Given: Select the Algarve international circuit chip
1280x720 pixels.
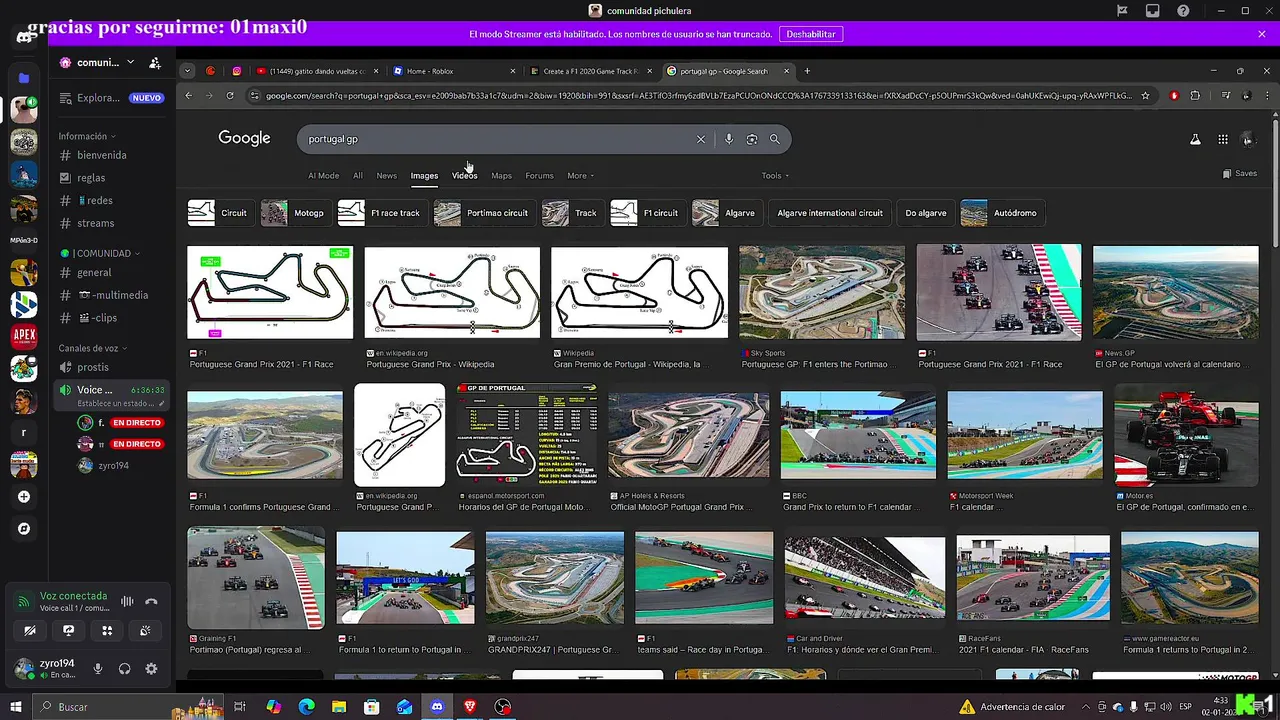Looking at the screenshot, I should (830, 213).
